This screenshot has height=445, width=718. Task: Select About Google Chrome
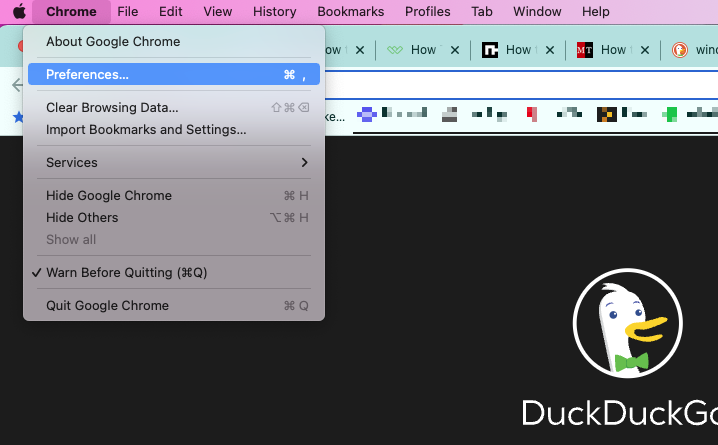click(x=174, y=42)
